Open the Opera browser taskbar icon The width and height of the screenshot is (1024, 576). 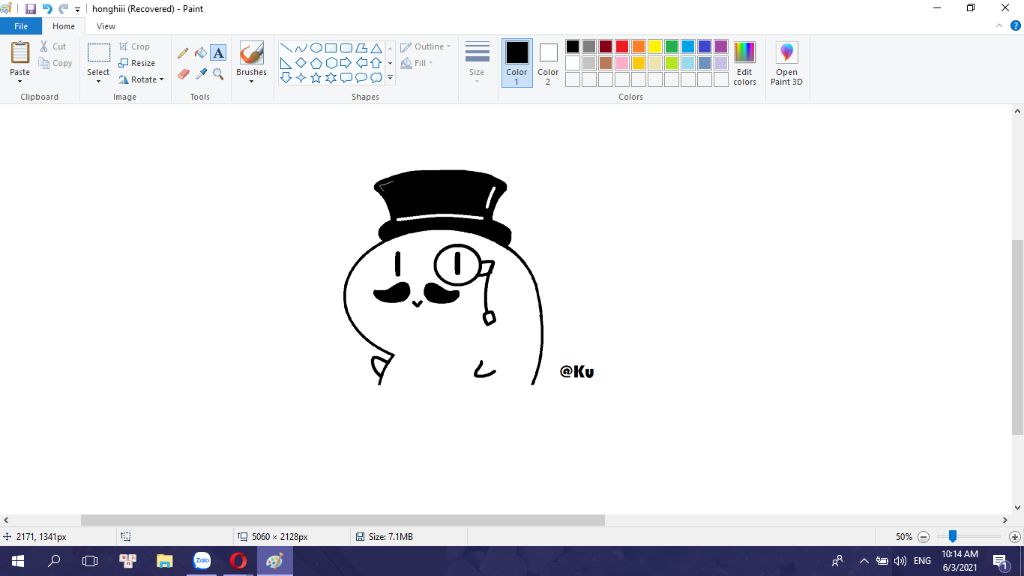(238, 561)
